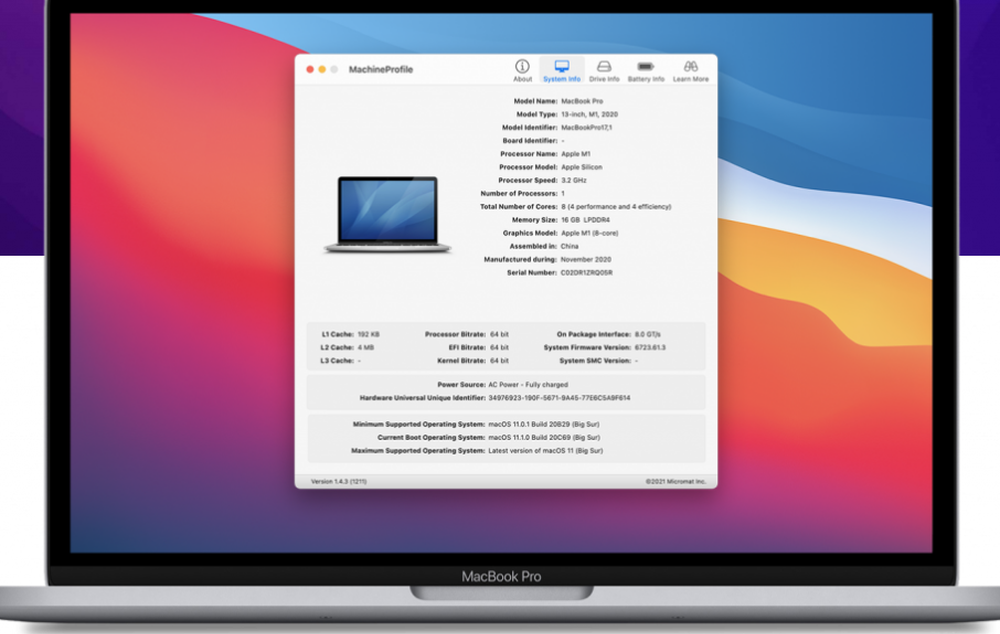Select the L1 Cache value '192 KB'
The height and width of the screenshot is (634, 1000).
[368, 334]
